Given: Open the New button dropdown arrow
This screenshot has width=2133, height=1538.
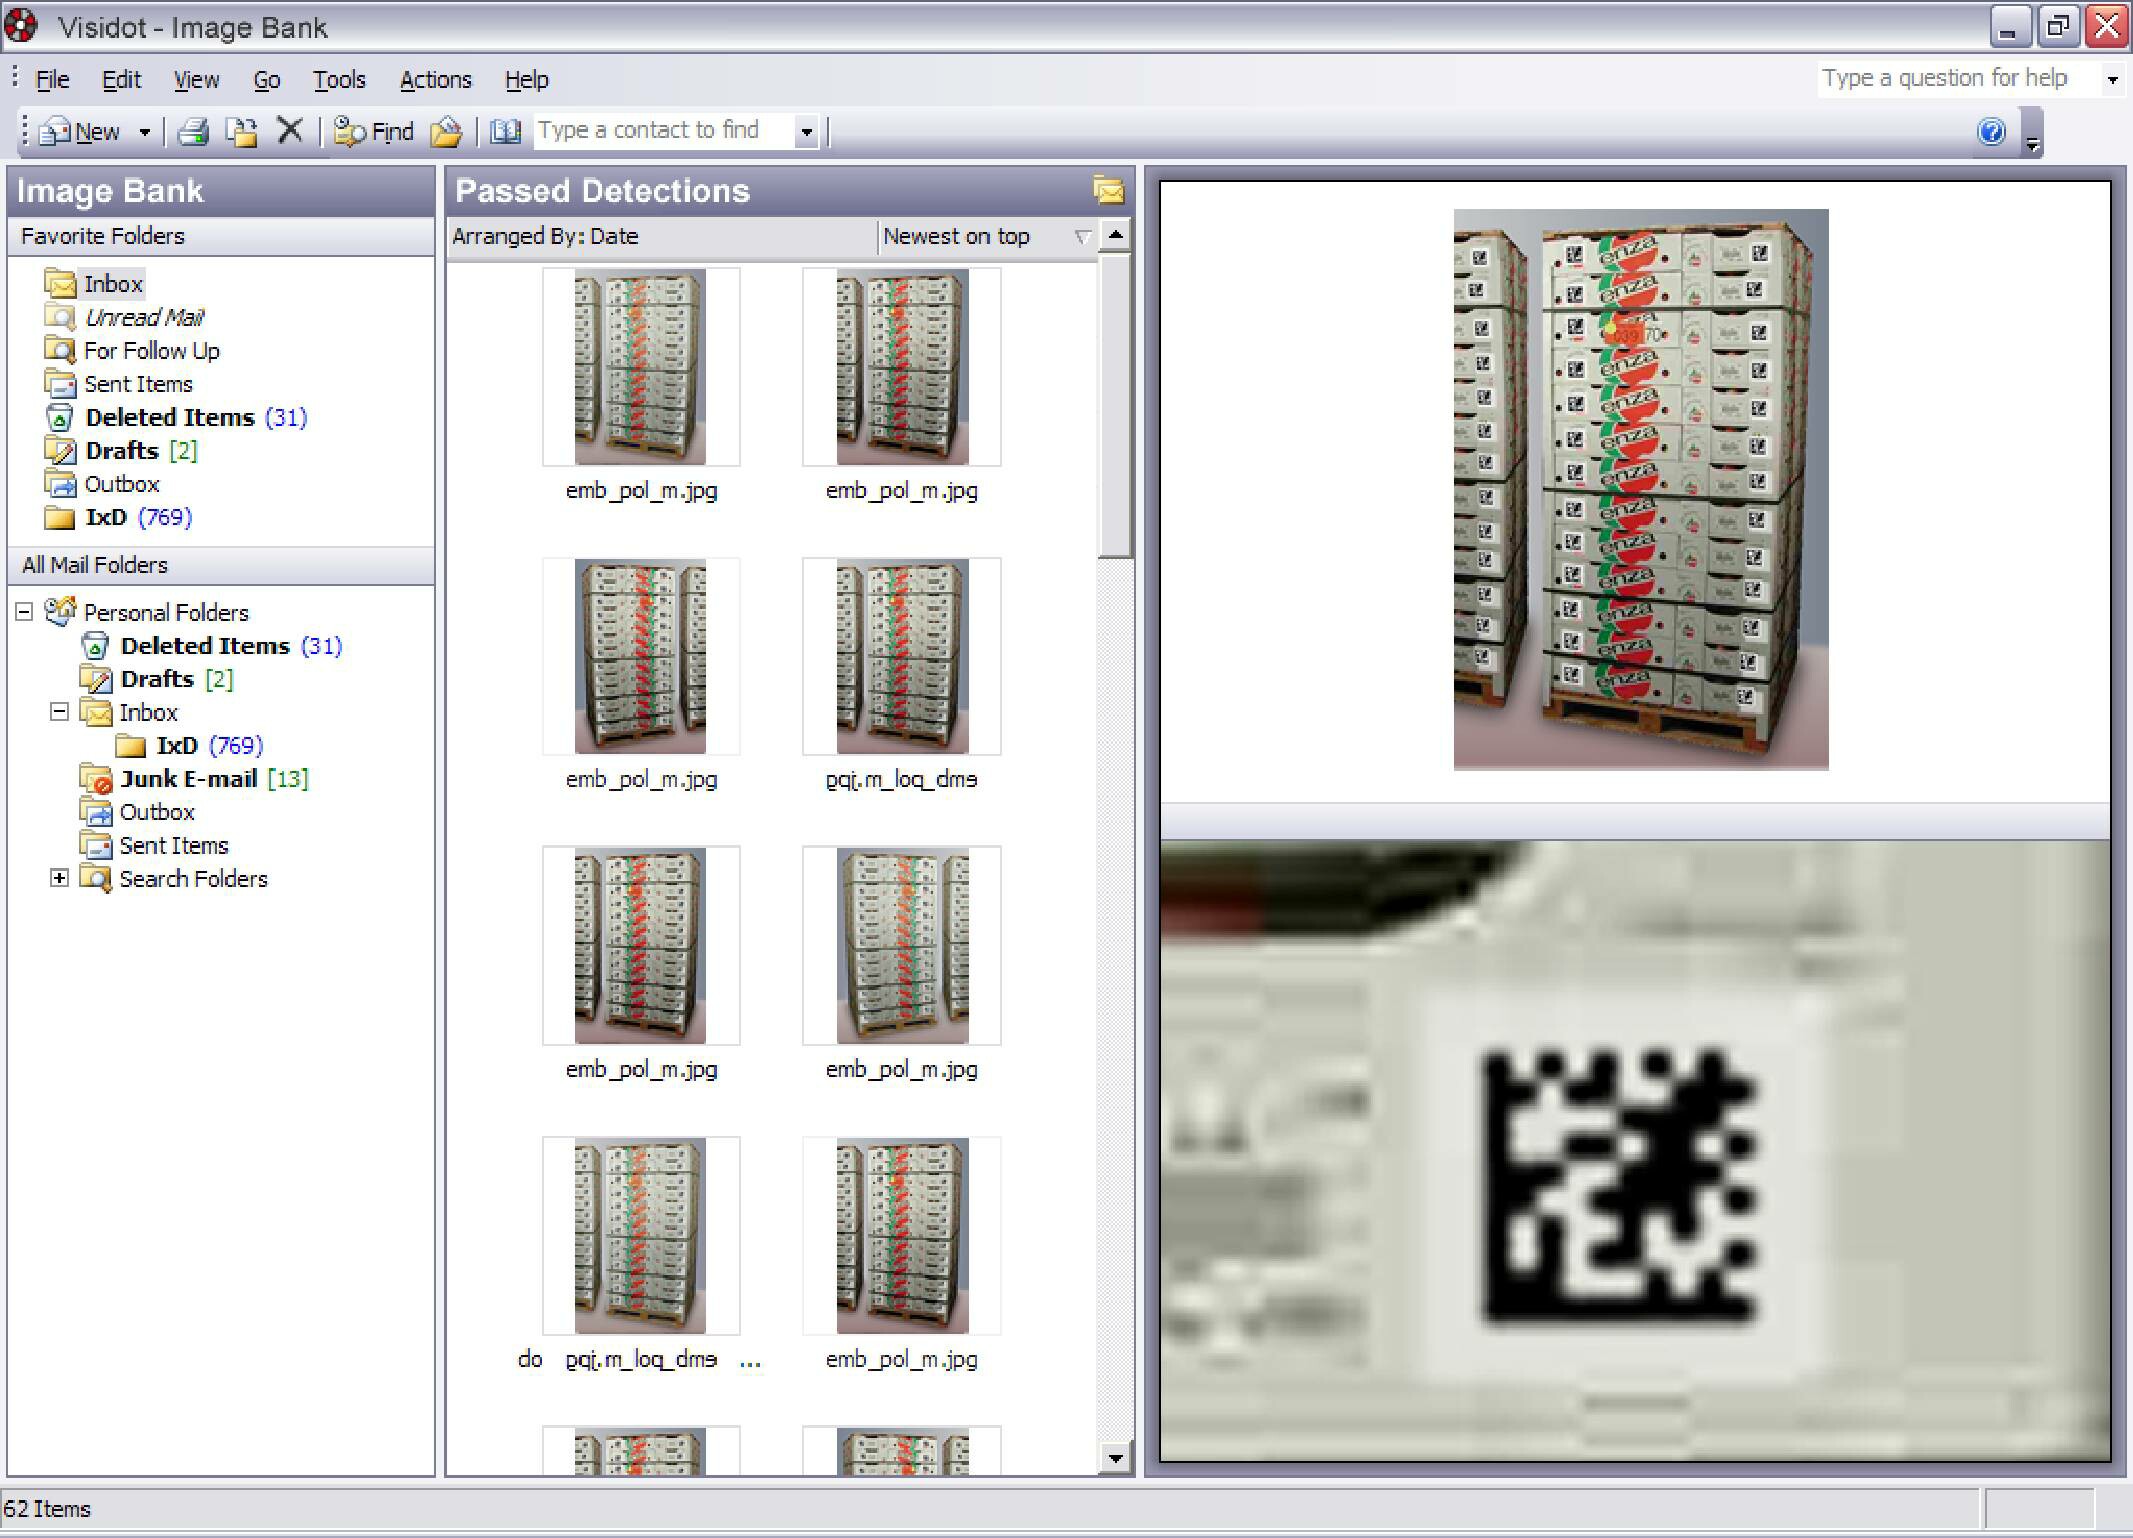Looking at the screenshot, I should coord(145,131).
